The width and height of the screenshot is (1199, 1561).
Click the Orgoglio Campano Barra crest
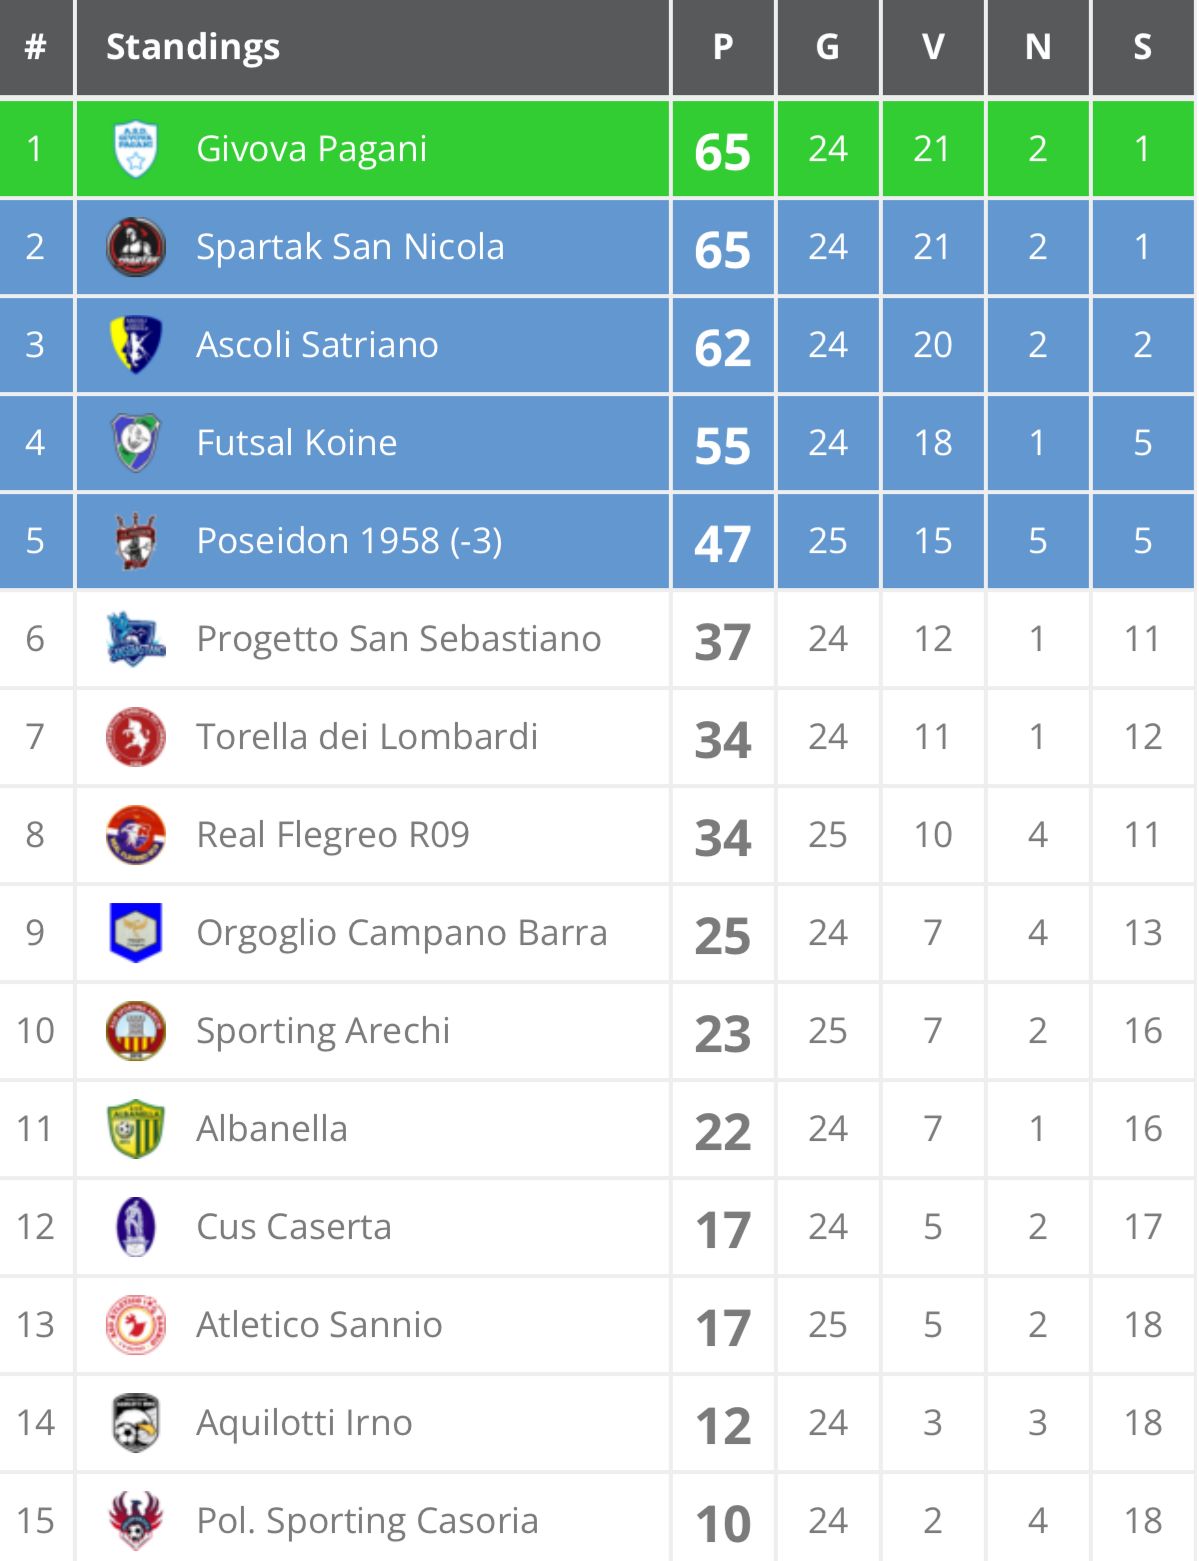tap(136, 933)
